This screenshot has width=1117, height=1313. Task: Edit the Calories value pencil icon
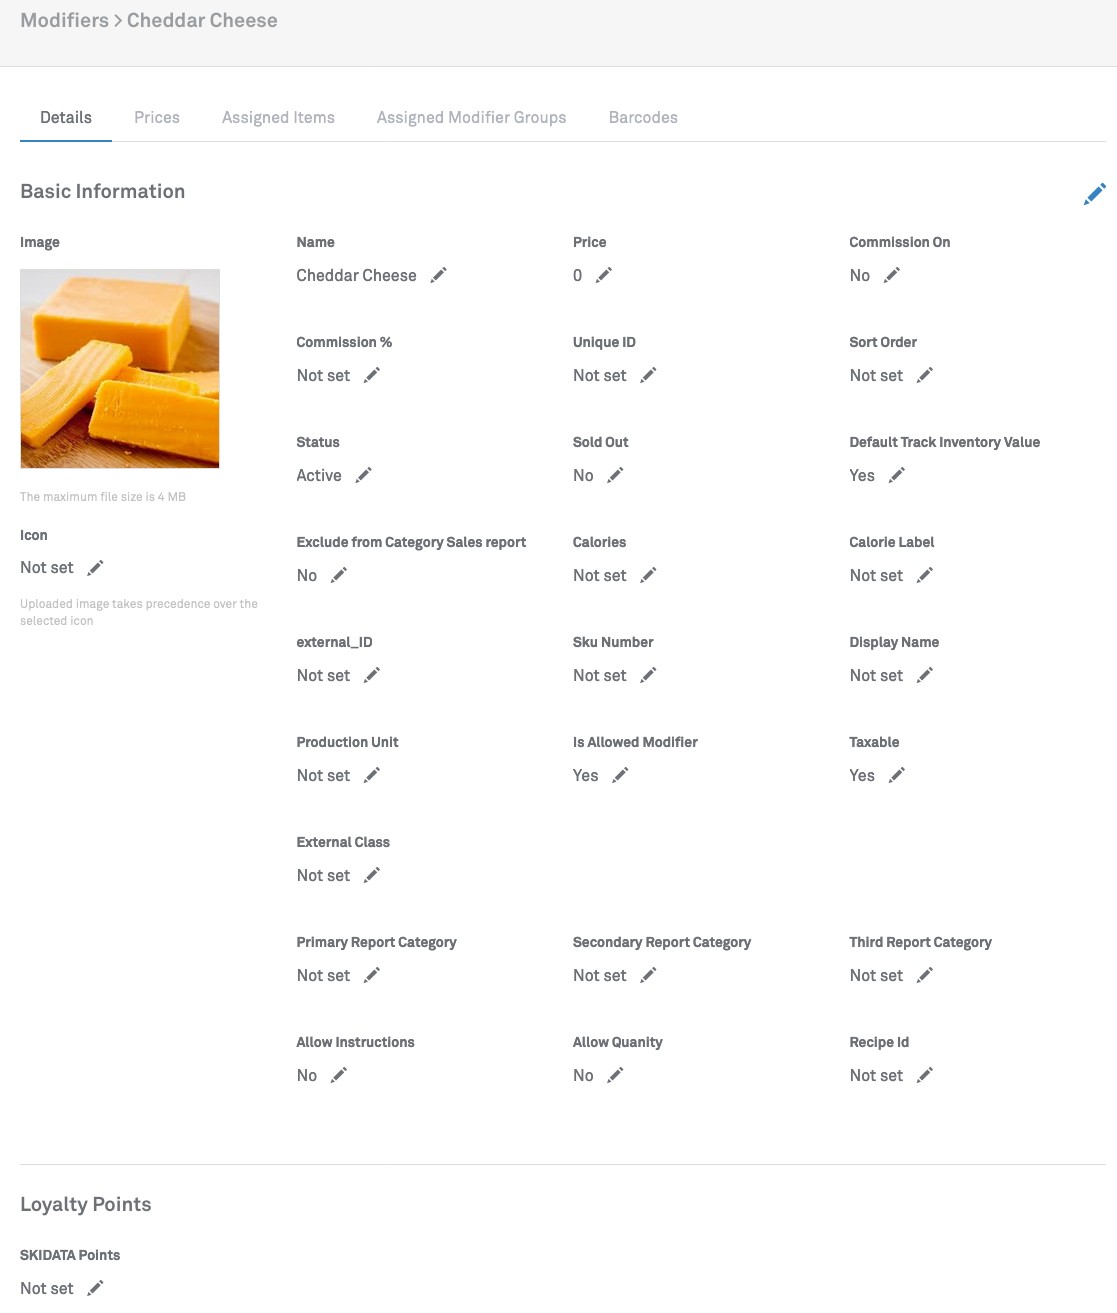pyautogui.click(x=648, y=575)
